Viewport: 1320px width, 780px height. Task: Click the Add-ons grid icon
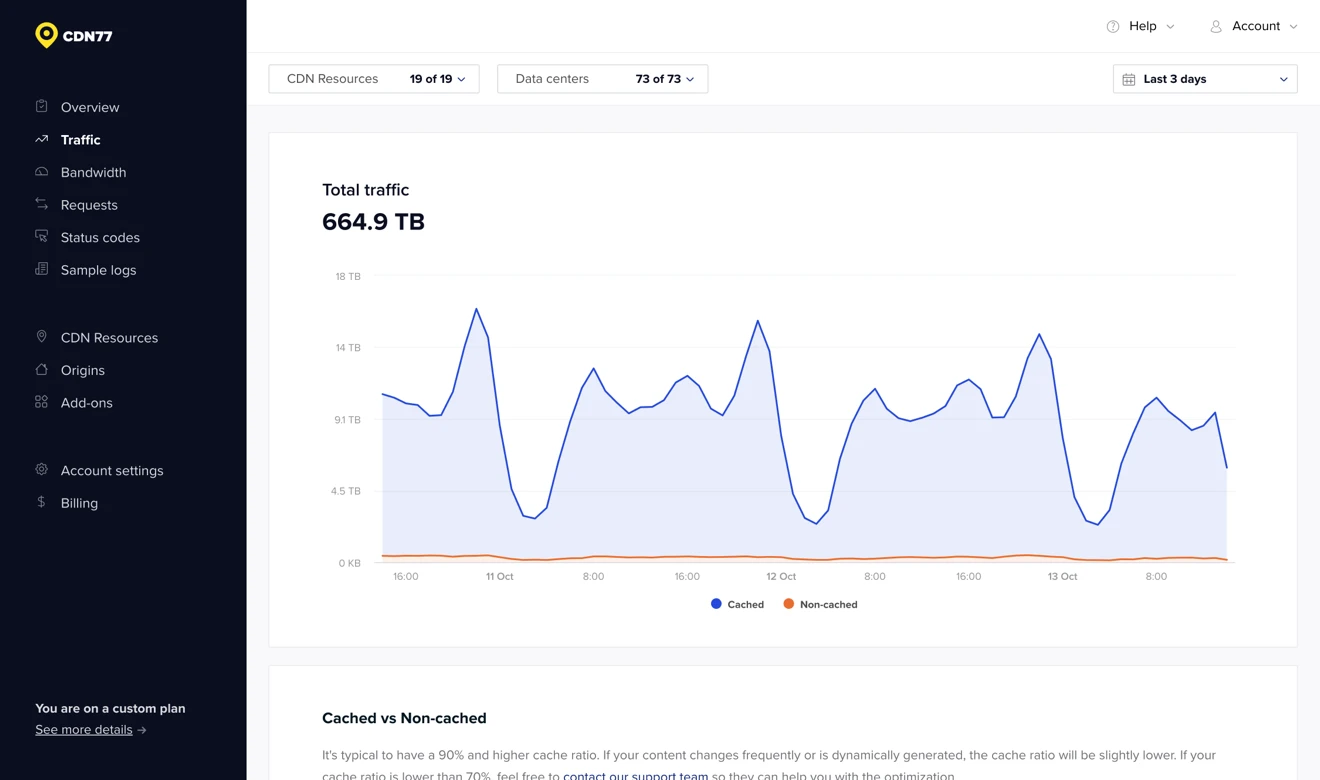(41, 402)
